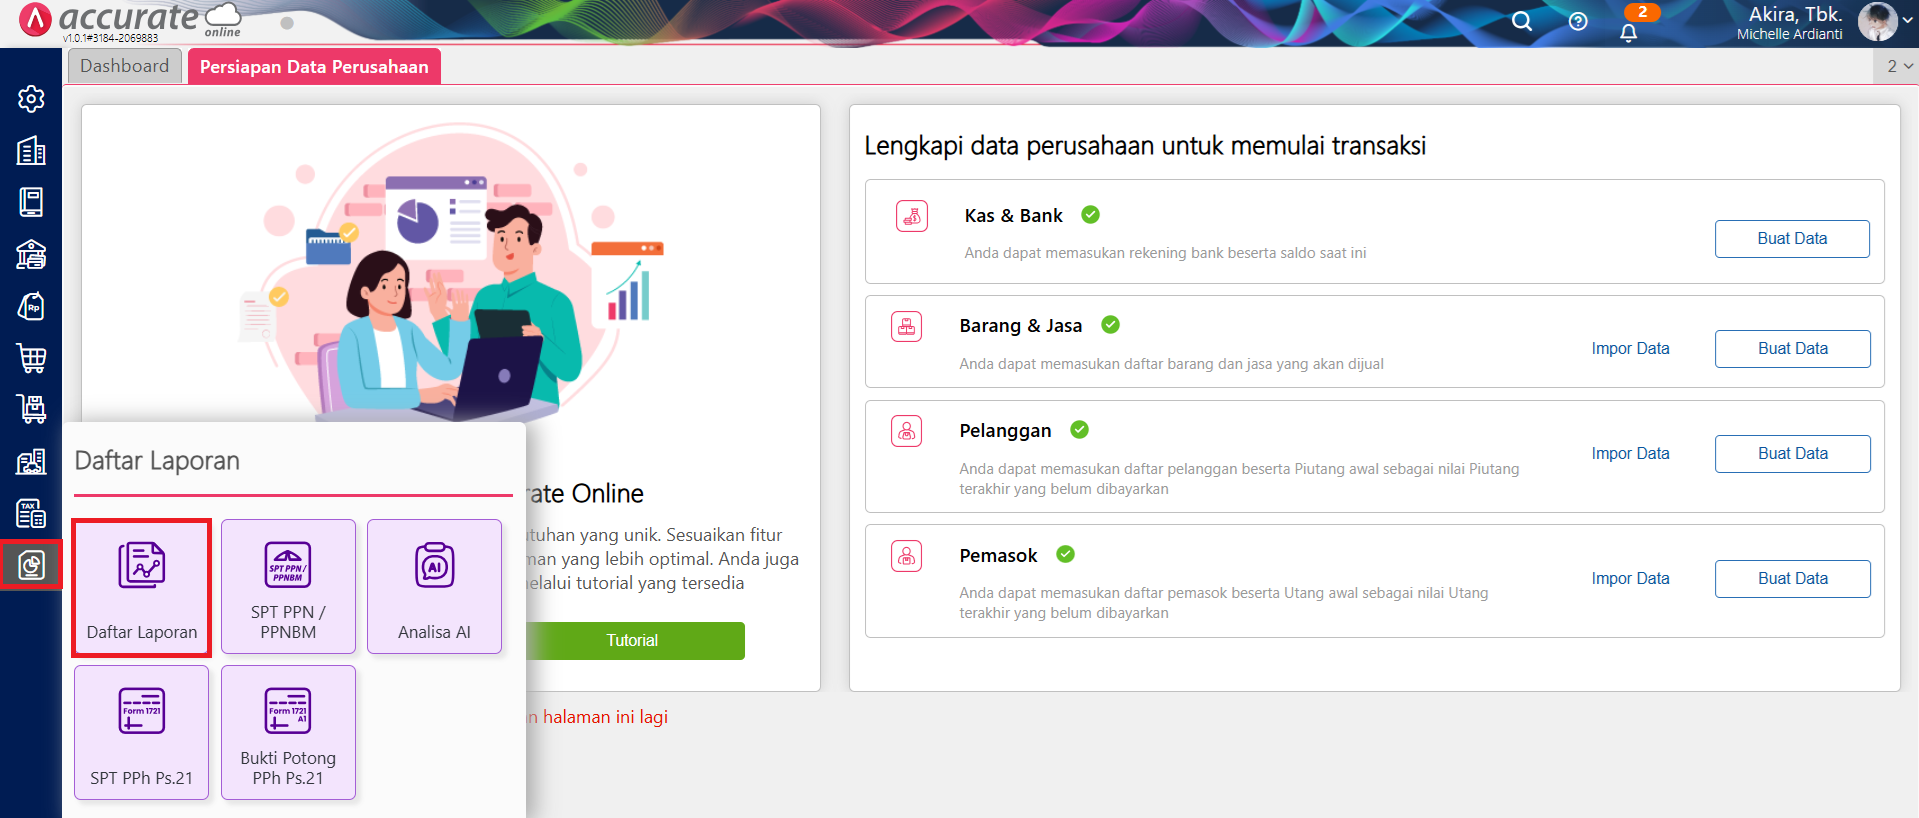Open the SPT PPN / PPNBM tile
1919x818 pixels.
pyautogui.click(x=288, y=586)
